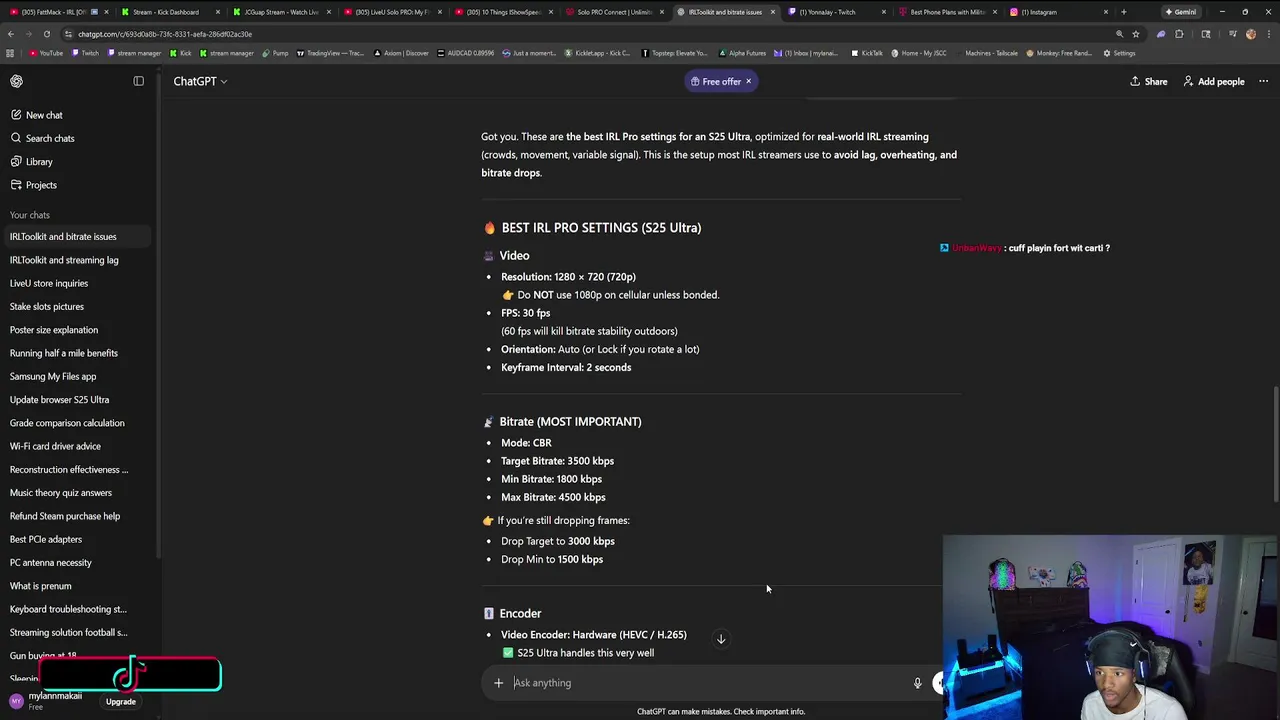Open the KickTalk bookmark
This screenshot has width=1280, height=720.
pyautogui.click(x=867, y=53)
